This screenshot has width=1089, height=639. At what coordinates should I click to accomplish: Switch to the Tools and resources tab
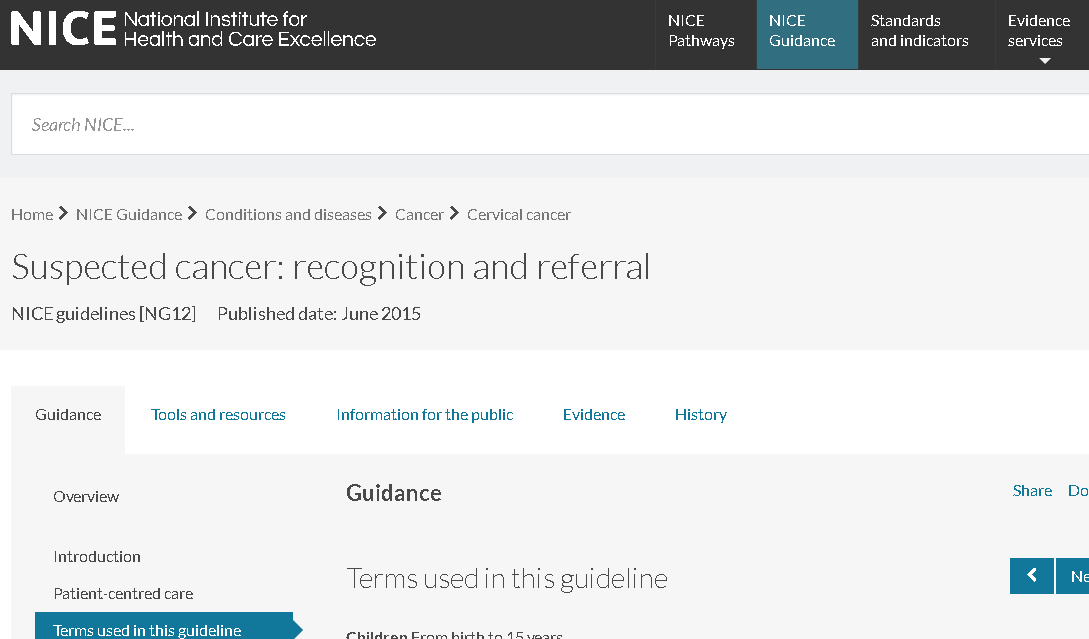[x=218, y=415]
